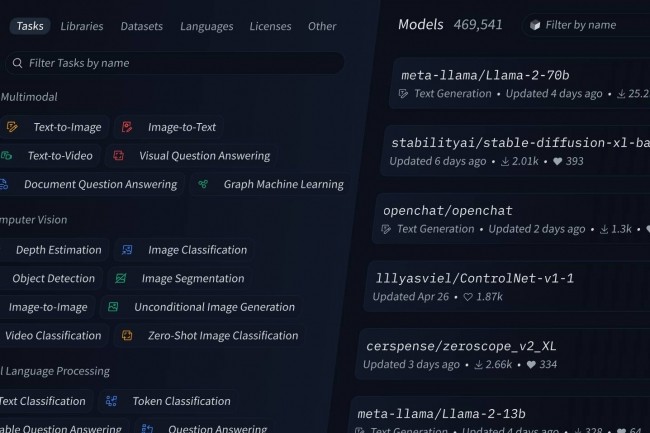The height and width of the screenshot is (433, 650).
Task: Click Text Generation icon on Llama-2-70b card
Action: [403, 94]
